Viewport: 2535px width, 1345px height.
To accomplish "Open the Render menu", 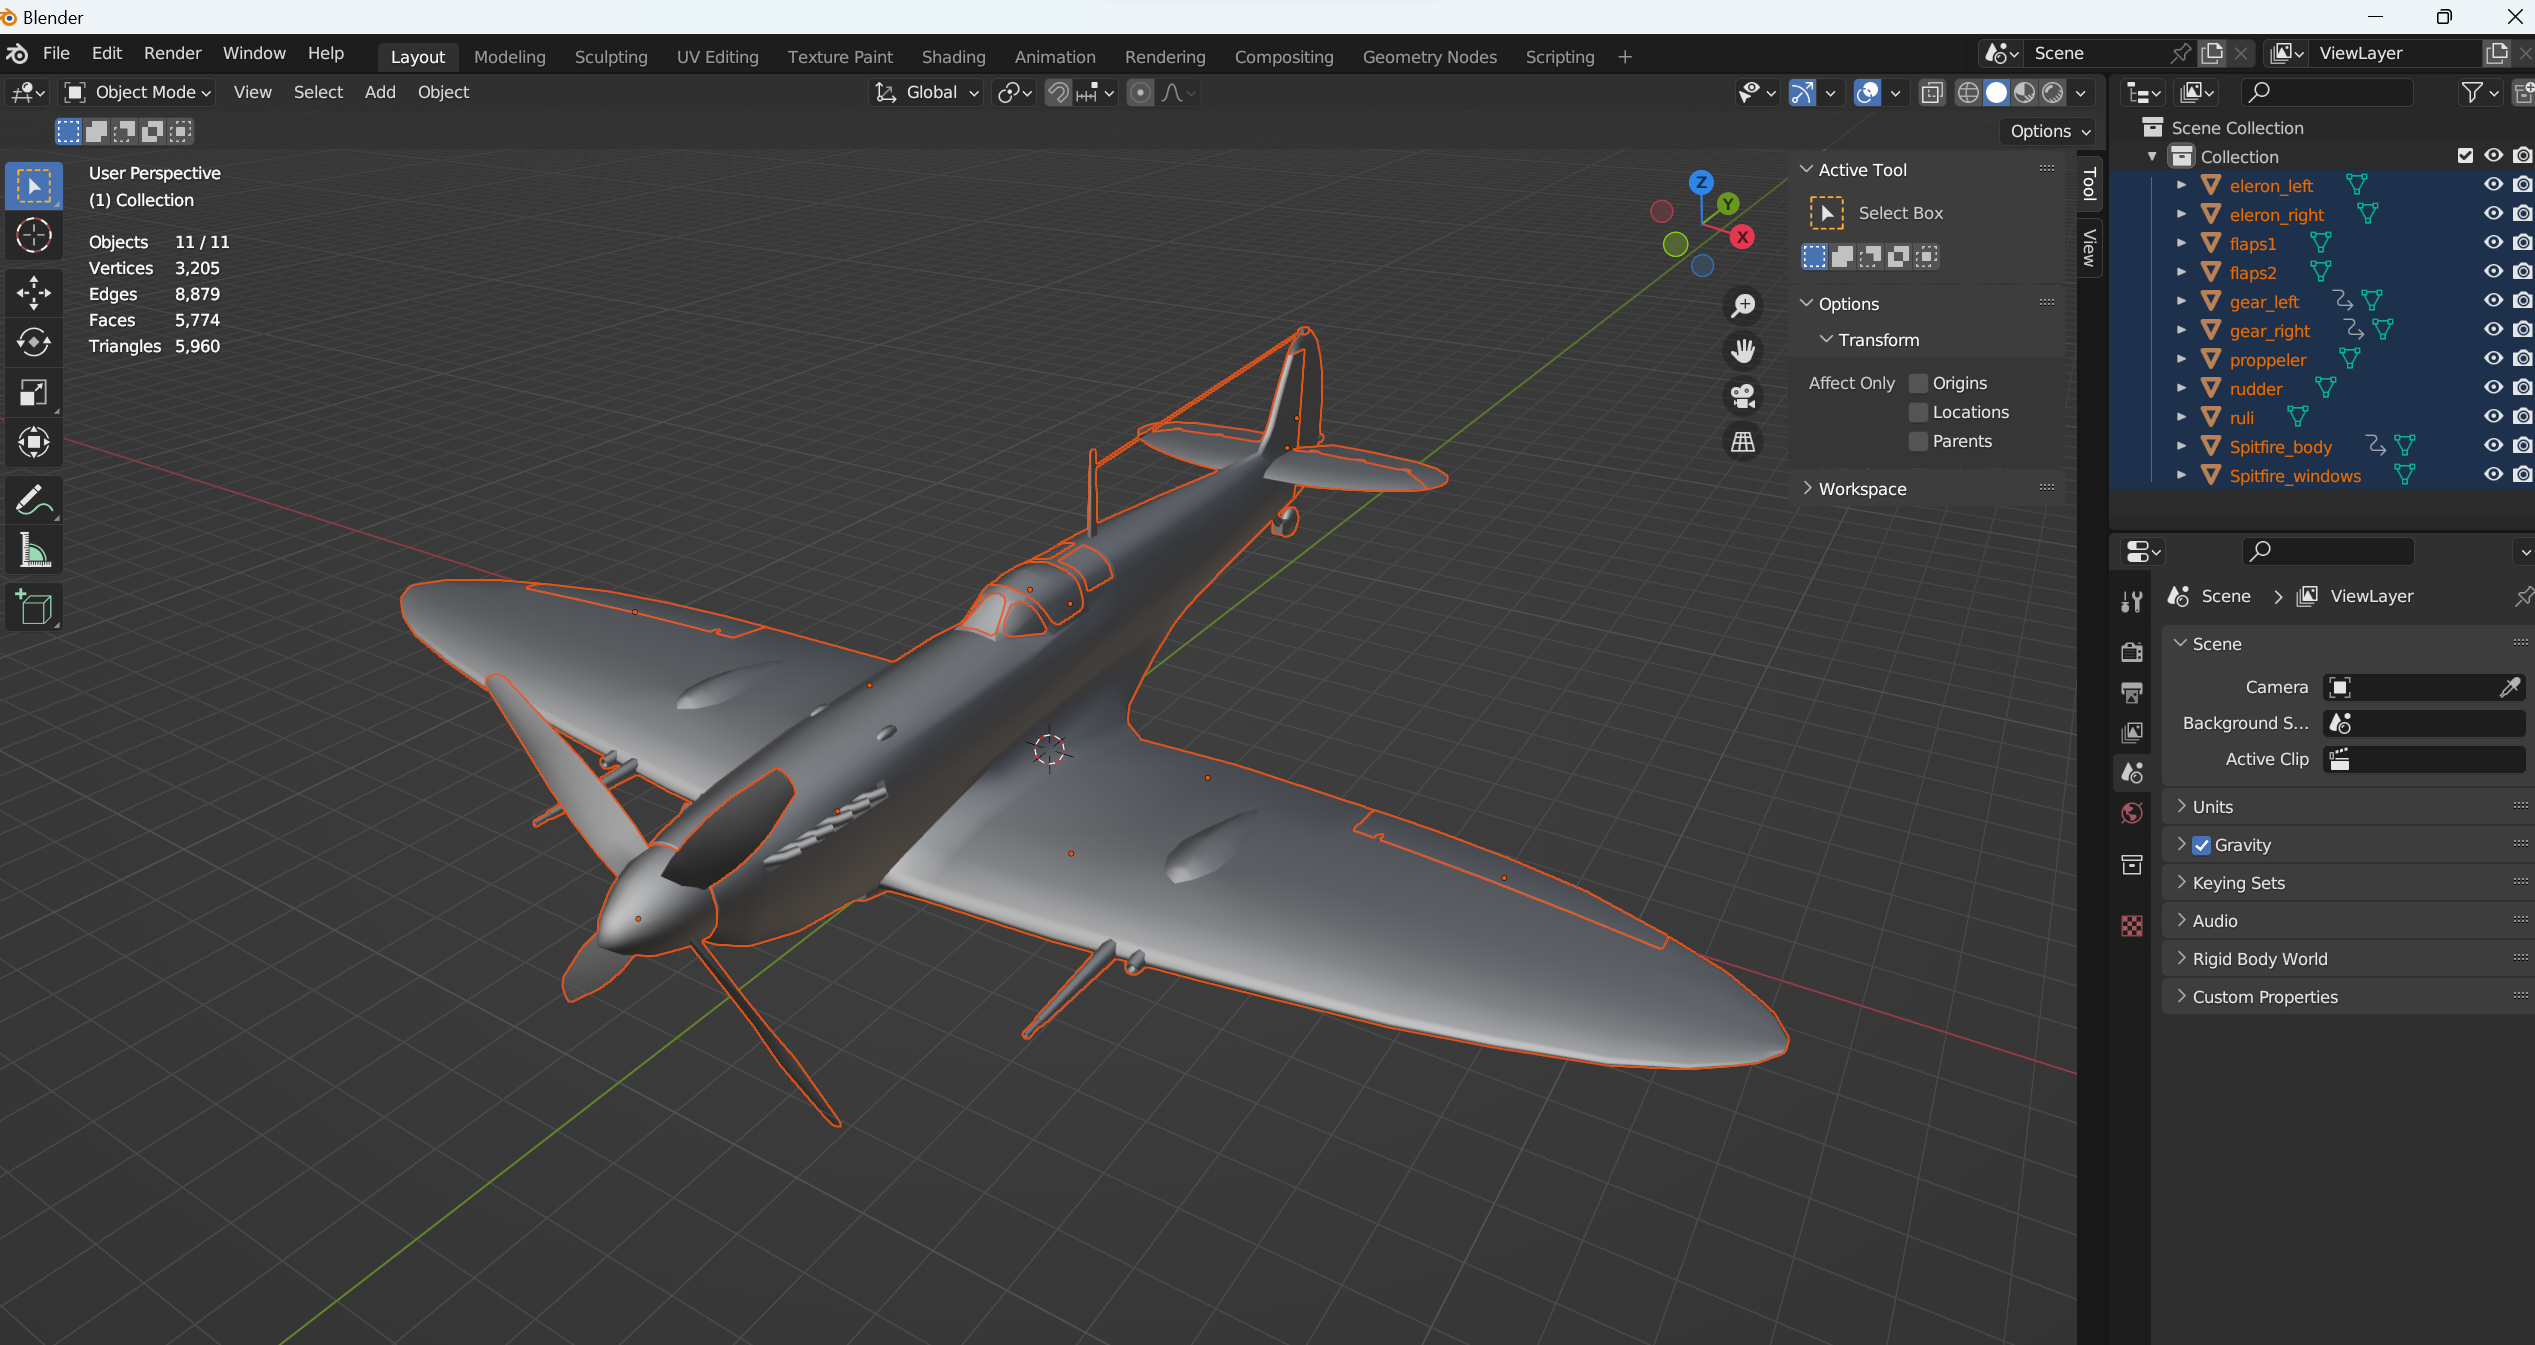I will [x=172, y=53].
